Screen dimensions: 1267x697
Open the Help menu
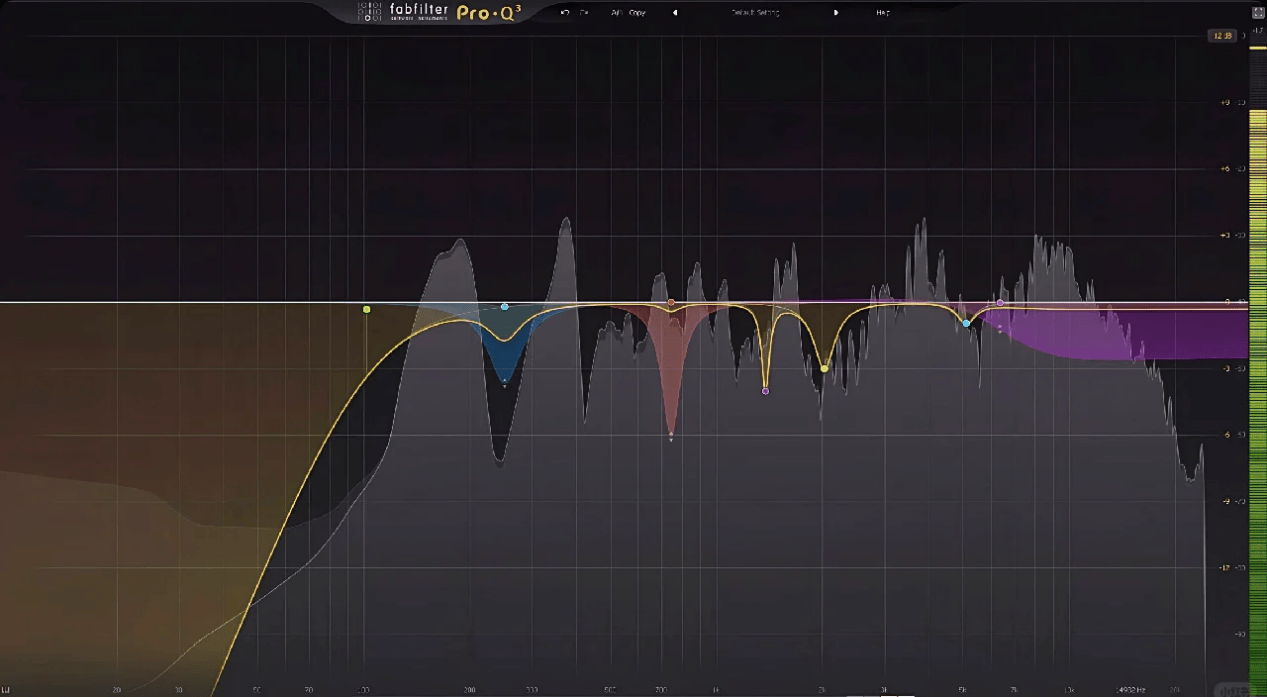883,13
